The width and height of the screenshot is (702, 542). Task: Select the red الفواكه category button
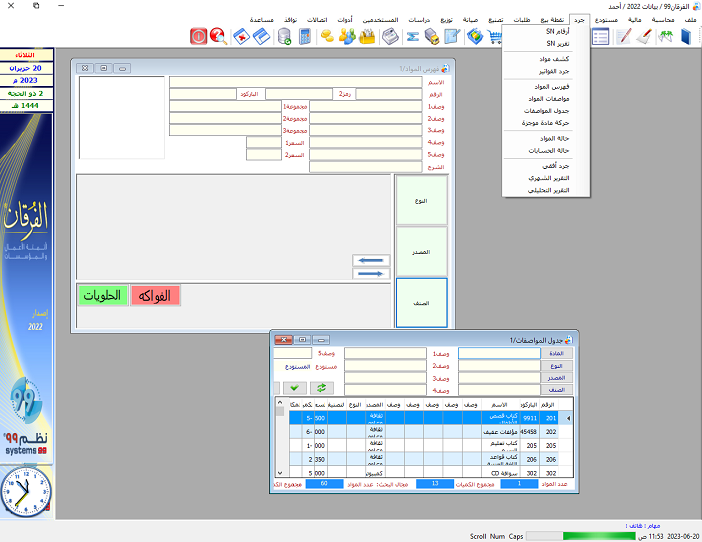pyautogui.click(x=155, y=295)
